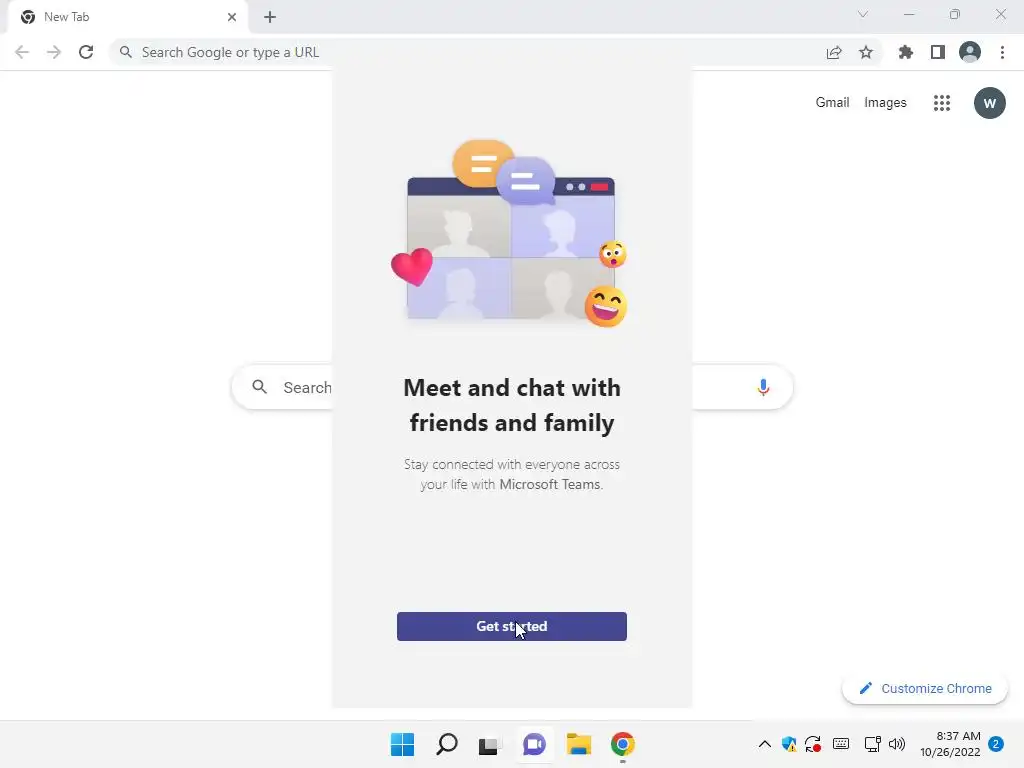Click Customize Chrome button
Viewport: 1024px width, 768px height.
tap(925, 688)
